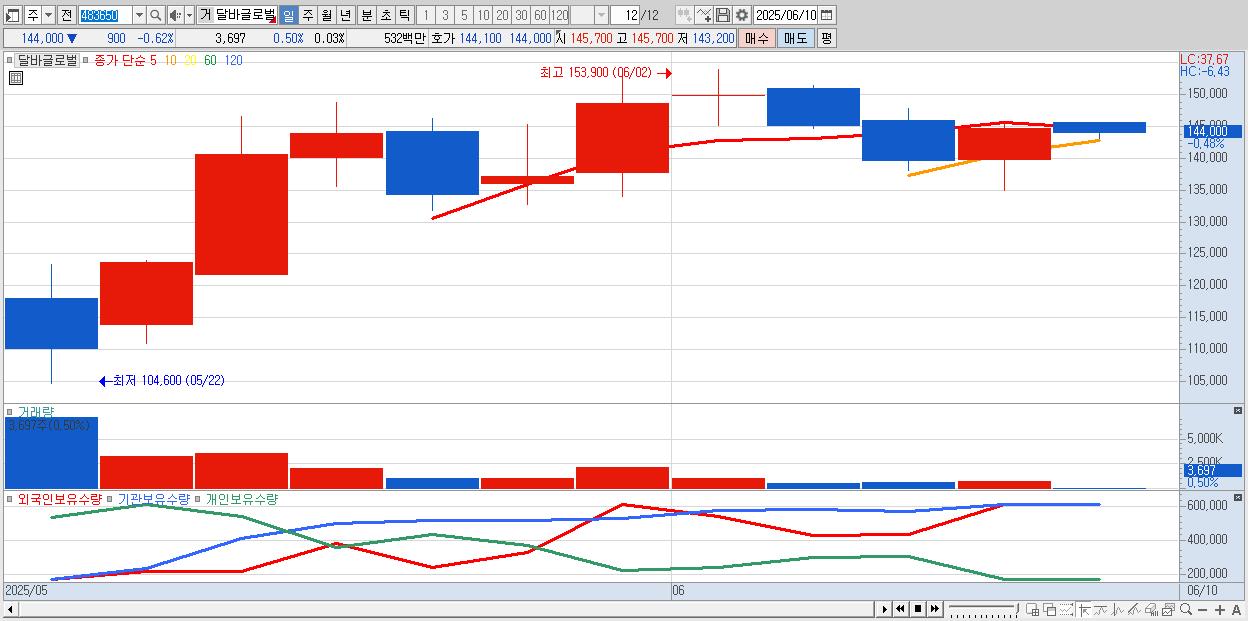Select the 월 monthly period button
Image resolution: width=1248 pixels, height=621 pixels.
326,15
